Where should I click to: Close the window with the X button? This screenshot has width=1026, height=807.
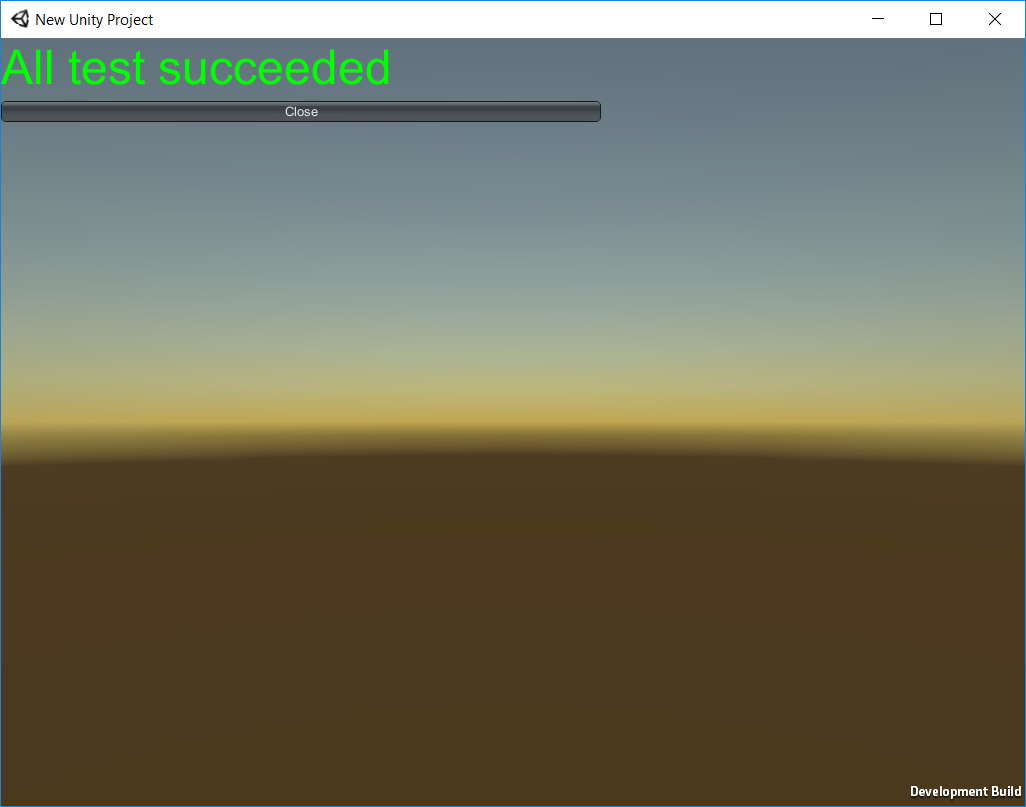click(995, 19)
